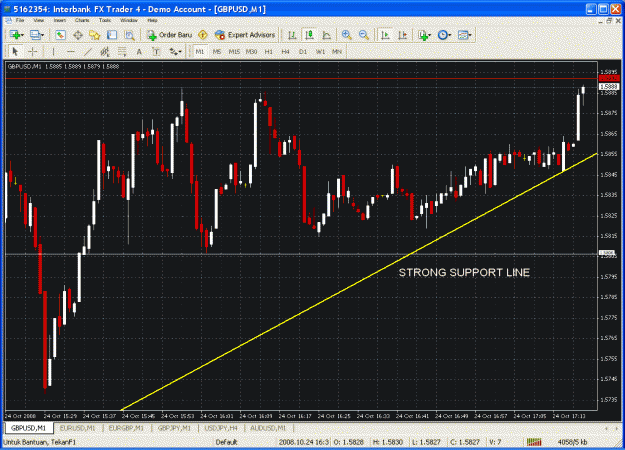Open the View menu
The width and height of the screenshot is (625, 450).
[x=39, y=20]
